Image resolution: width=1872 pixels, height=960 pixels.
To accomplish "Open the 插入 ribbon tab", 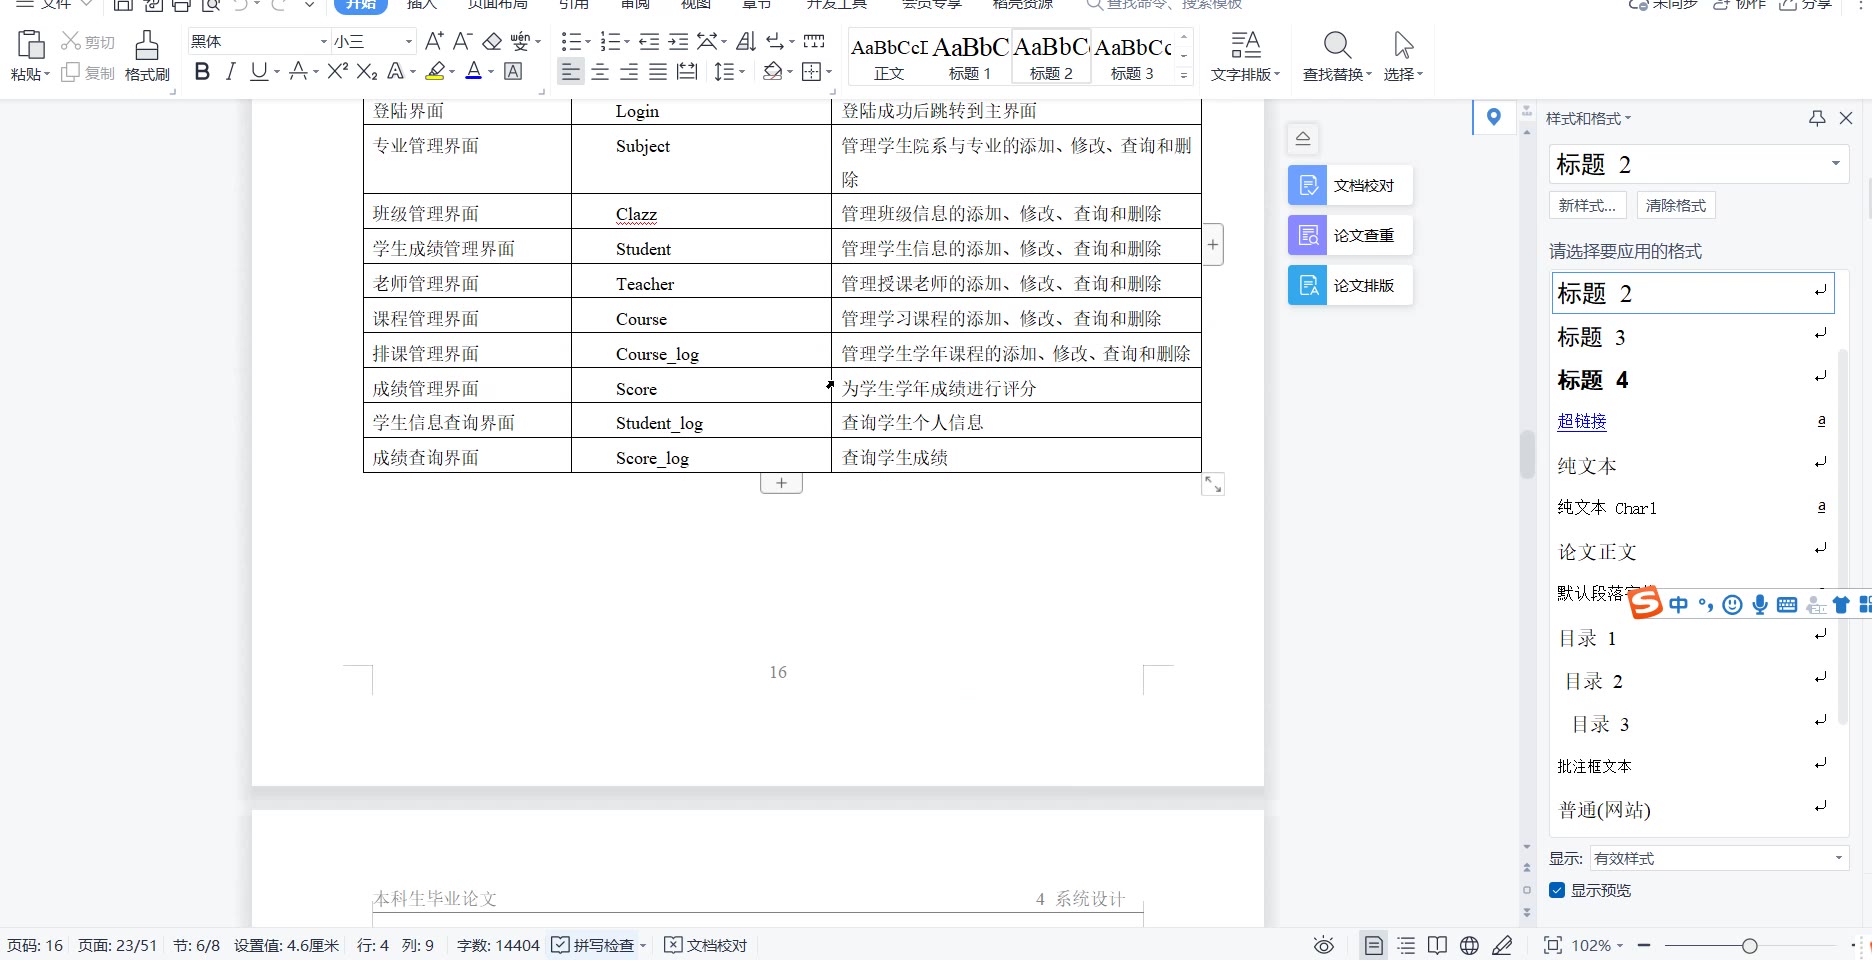I will click(422, 5).
